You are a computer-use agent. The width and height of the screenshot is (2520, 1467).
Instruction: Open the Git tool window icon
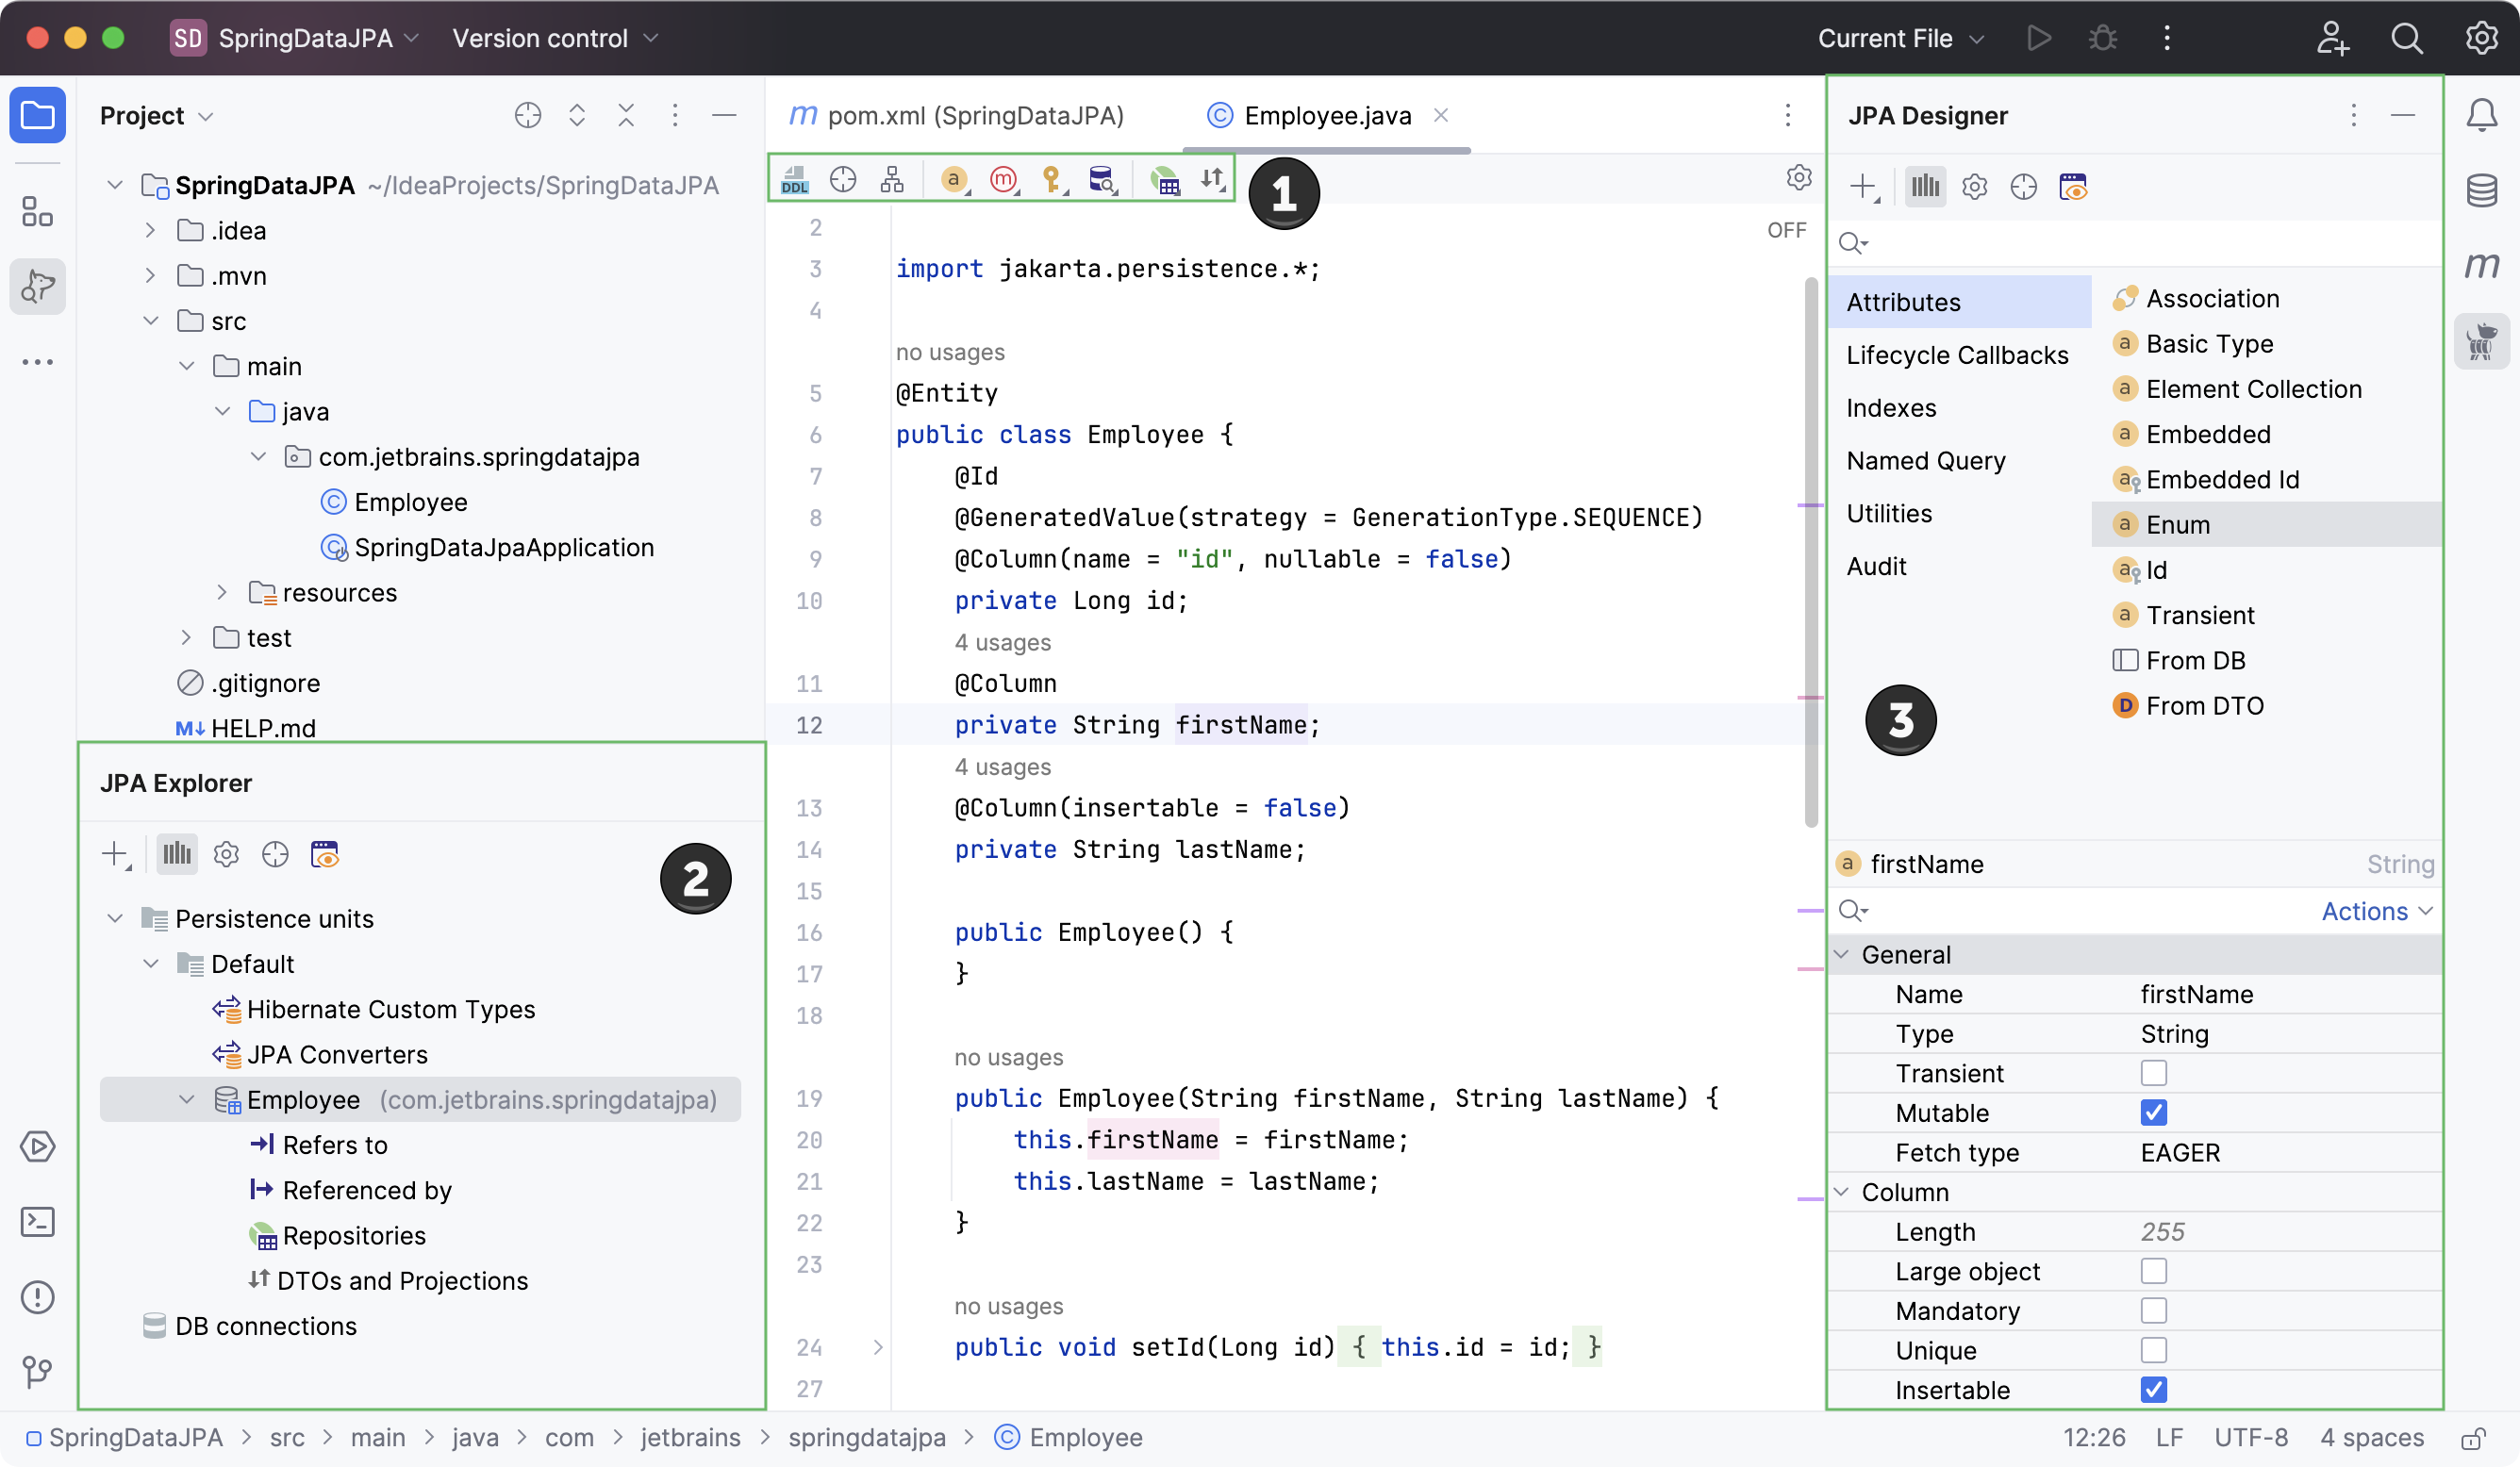(x=37, y=1371)
